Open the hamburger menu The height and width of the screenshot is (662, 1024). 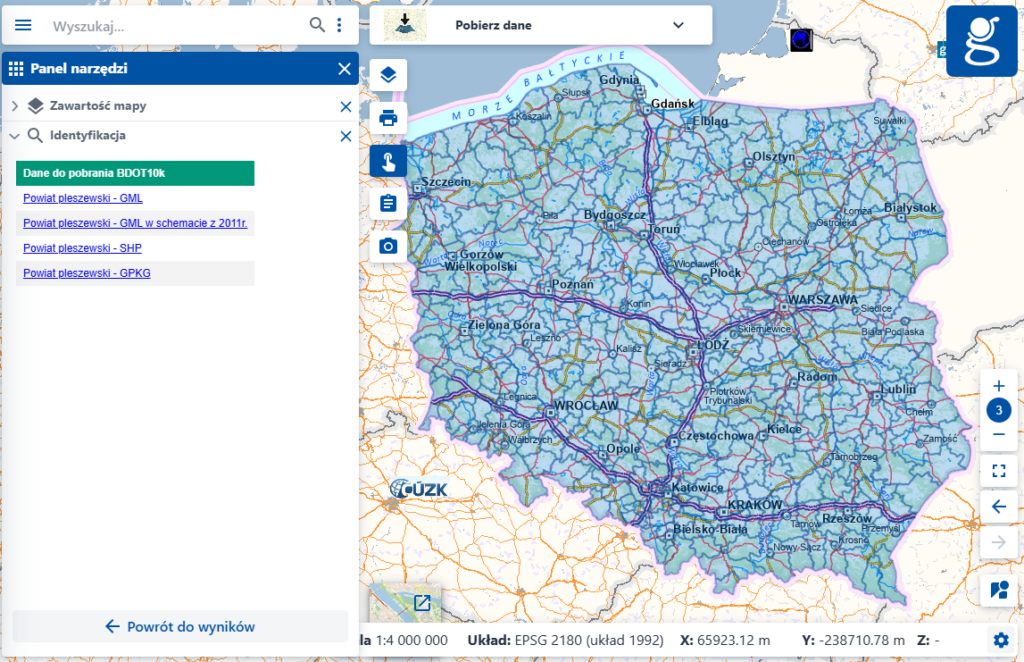click(22, 25)
